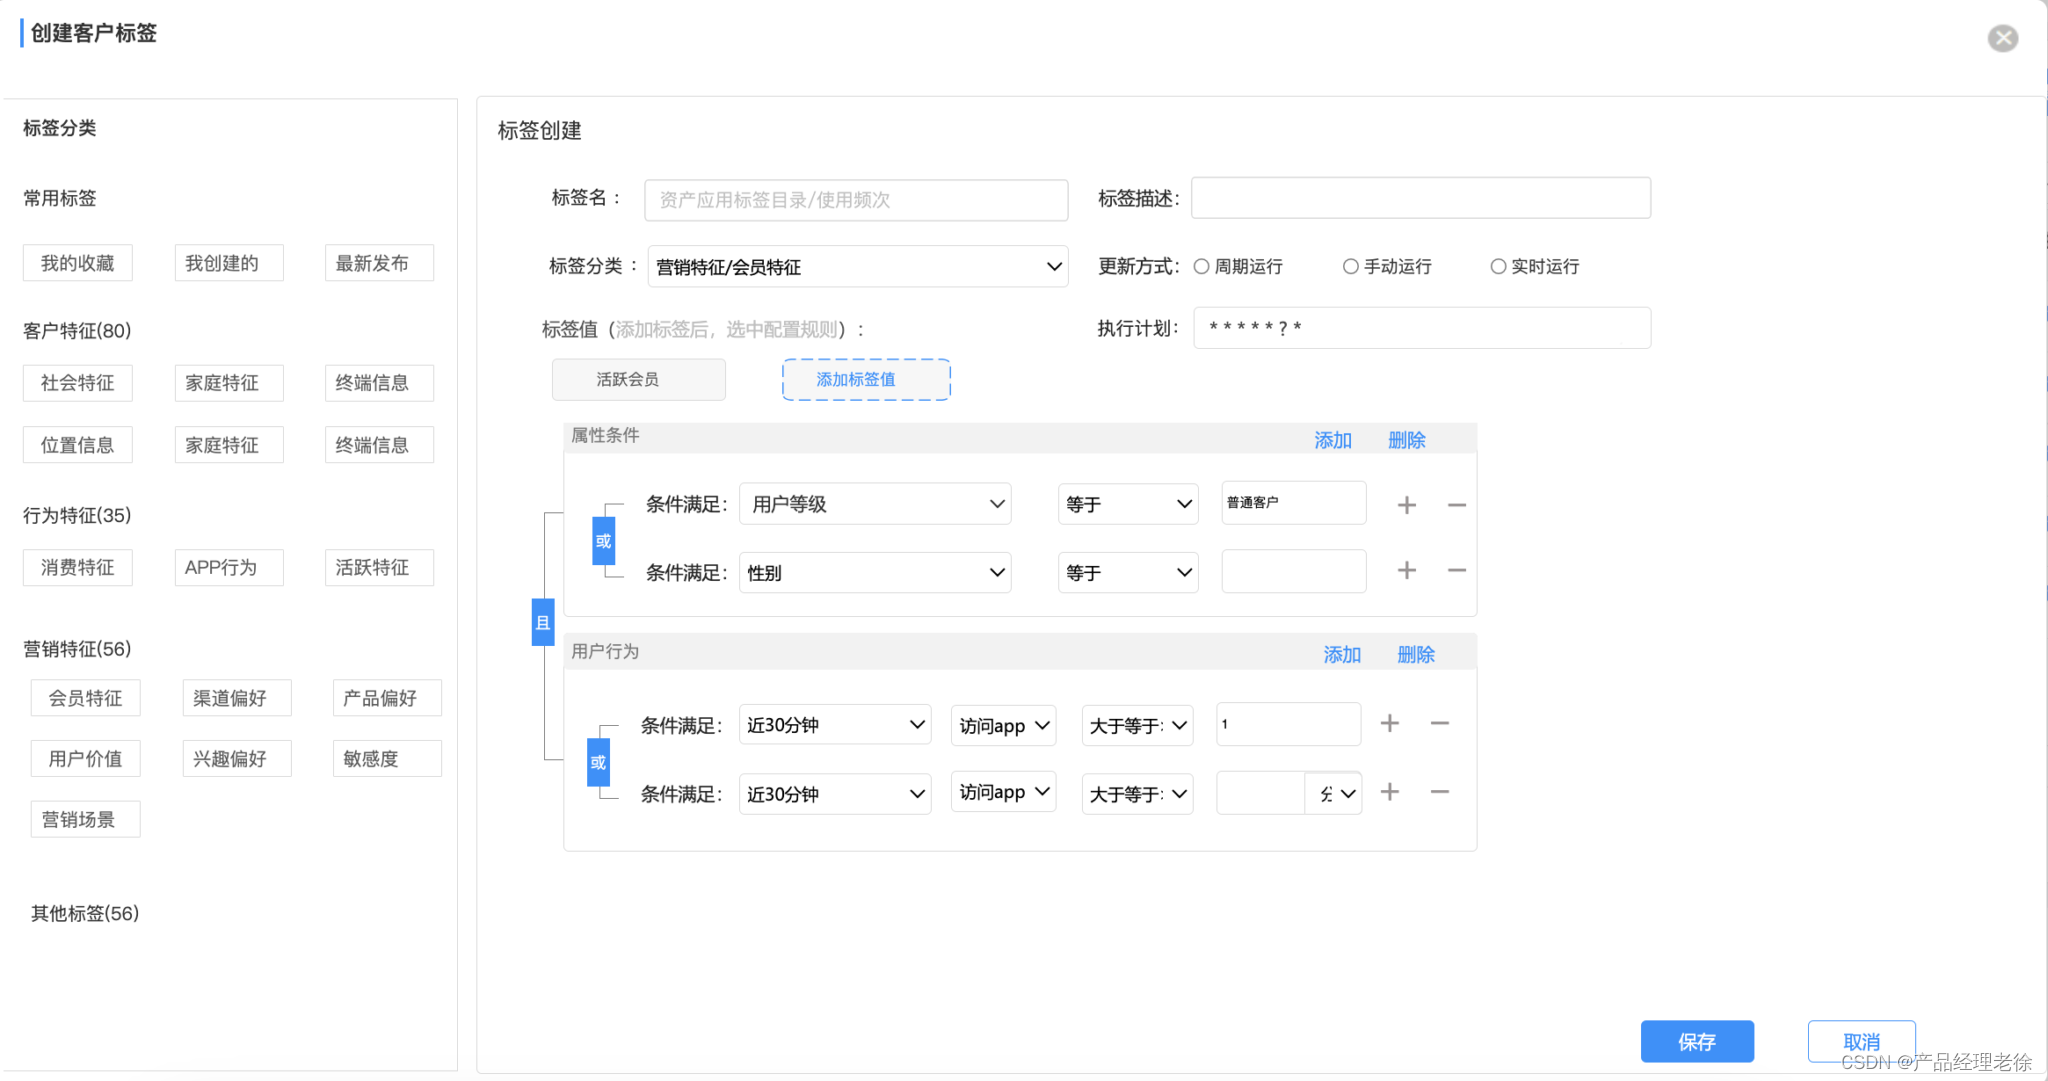Click minus icon on 性别 condition row
Viewport: 2048px width, 1081px height.
click(x=1456, y=570)
